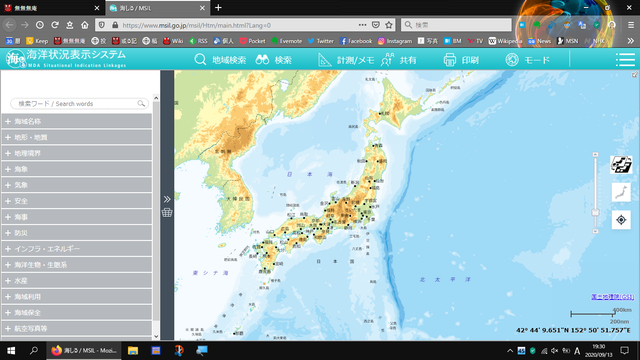Open the Firefox application menu
The image size is (640, 360).
tap(631, 25)
